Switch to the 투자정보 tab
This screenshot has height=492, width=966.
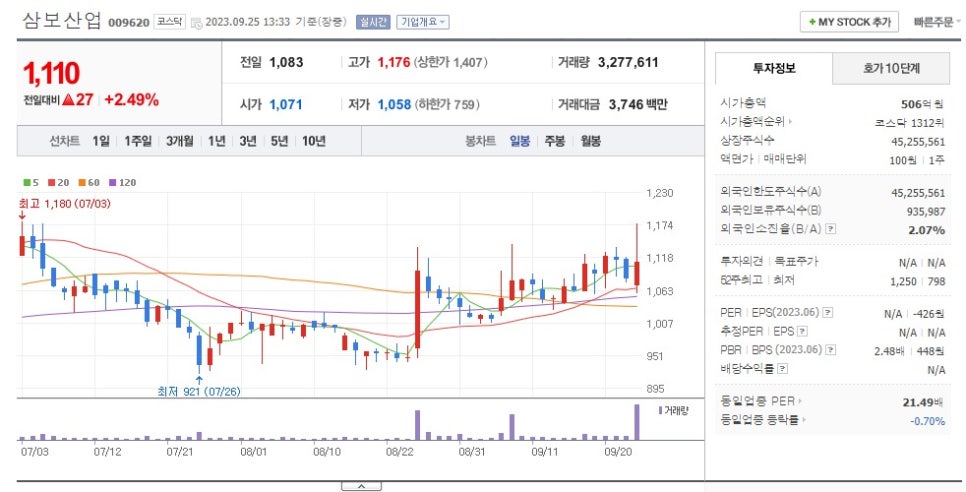[774, 68]
